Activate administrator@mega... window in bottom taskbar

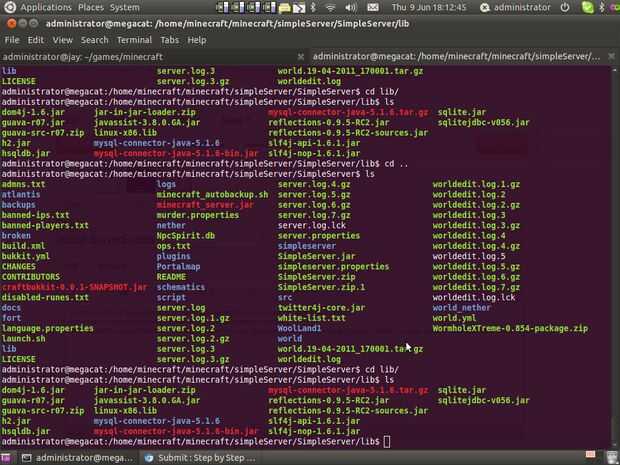(x=77, y=458)
